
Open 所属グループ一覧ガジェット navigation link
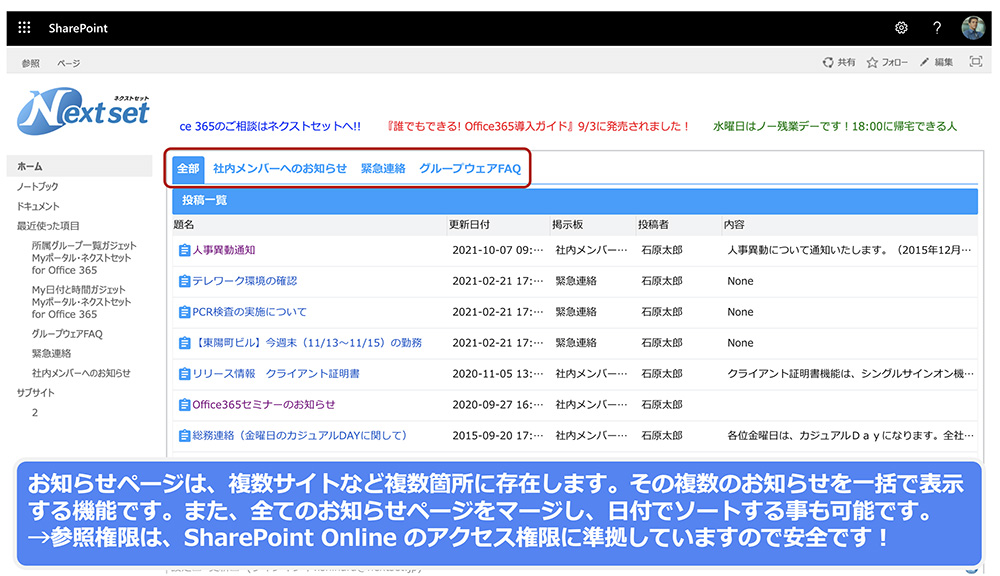84,258
